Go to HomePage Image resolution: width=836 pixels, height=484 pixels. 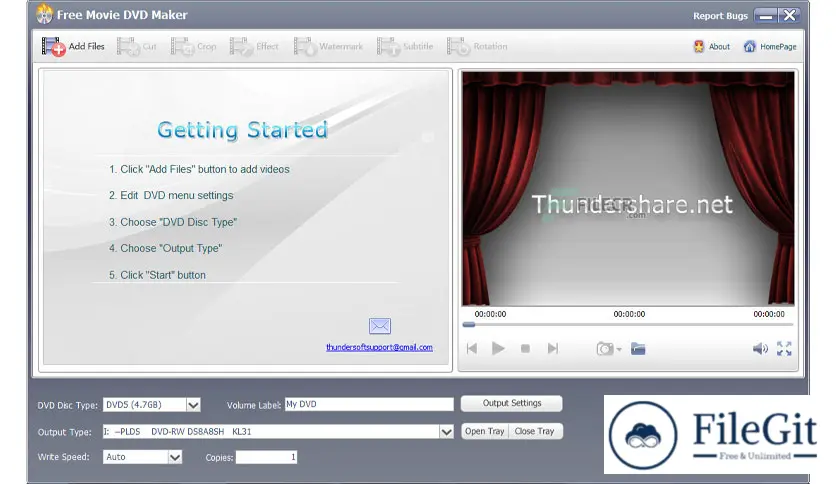click(770, 46)
